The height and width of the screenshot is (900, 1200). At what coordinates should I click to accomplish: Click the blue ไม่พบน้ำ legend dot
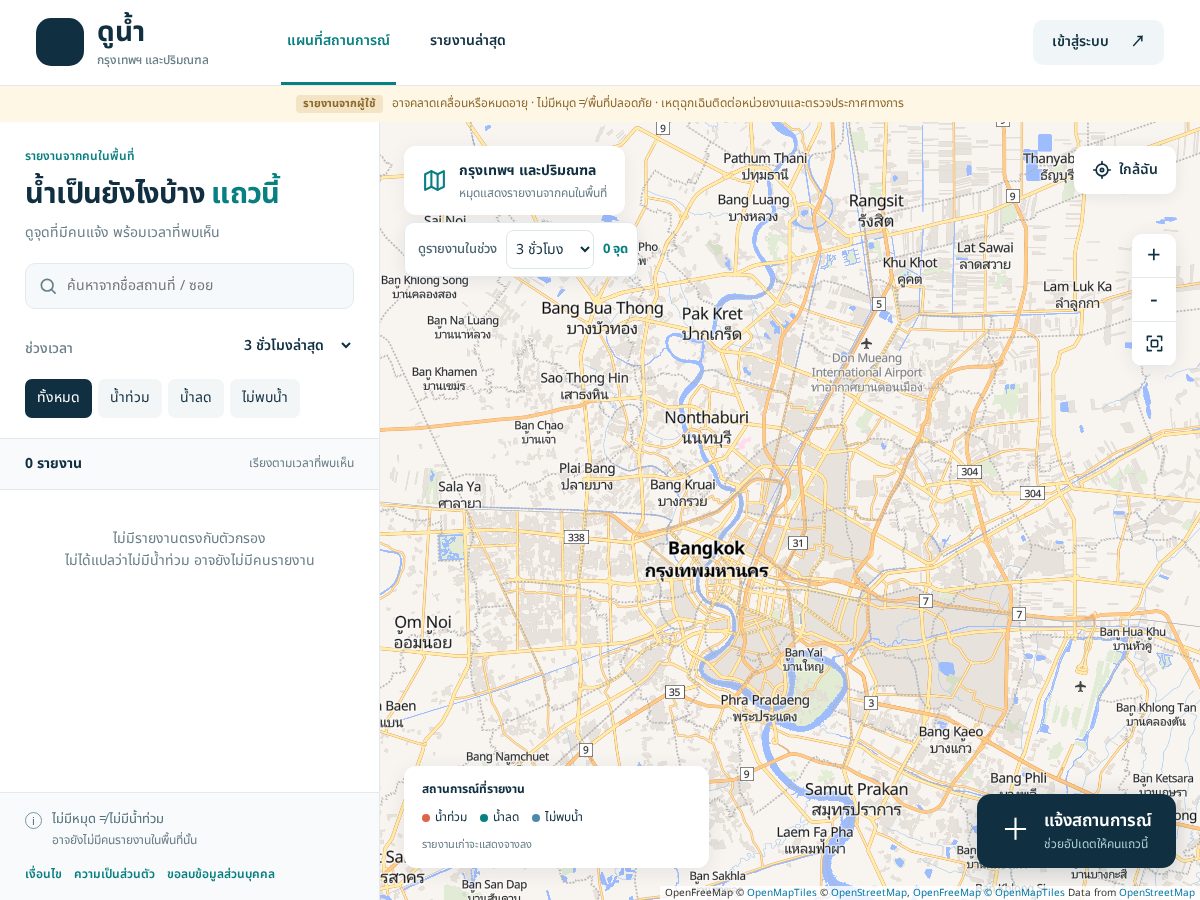[x=536, y=817]
